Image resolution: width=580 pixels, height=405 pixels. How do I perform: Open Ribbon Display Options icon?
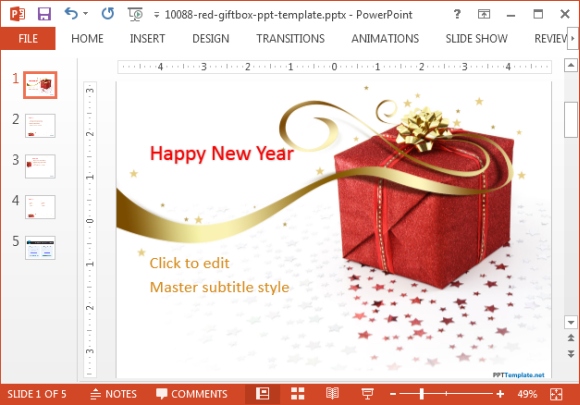(x=484, y=14)
